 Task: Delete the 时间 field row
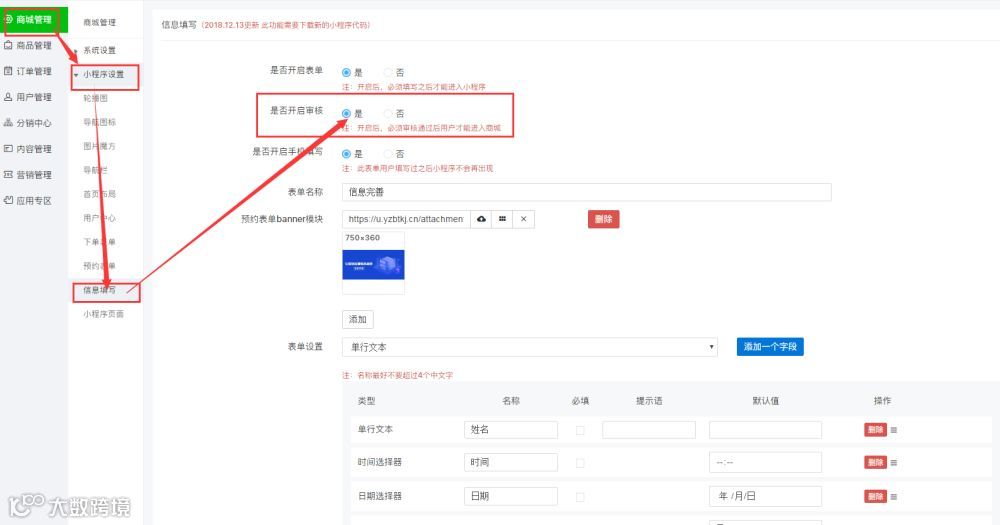[876, 462]
